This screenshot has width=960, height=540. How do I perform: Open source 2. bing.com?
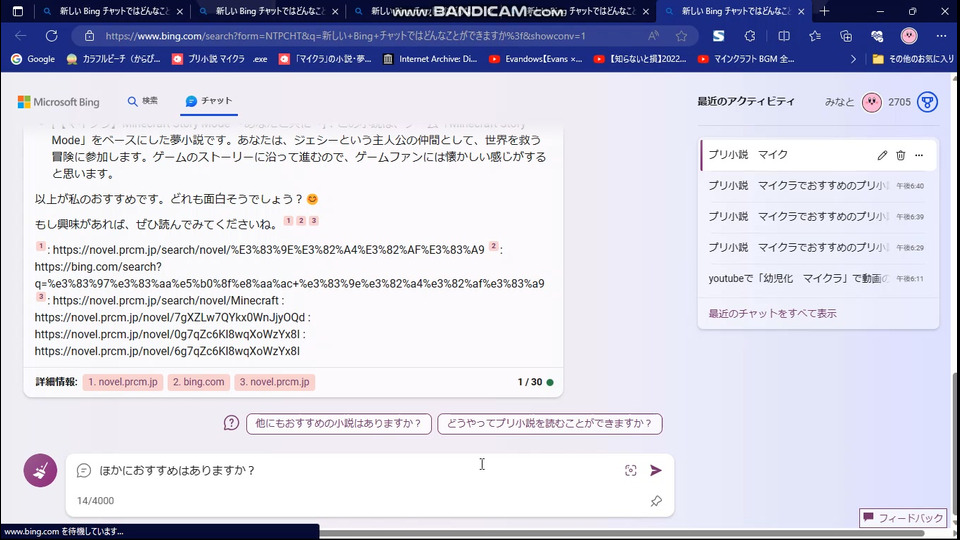coord(198,382)
